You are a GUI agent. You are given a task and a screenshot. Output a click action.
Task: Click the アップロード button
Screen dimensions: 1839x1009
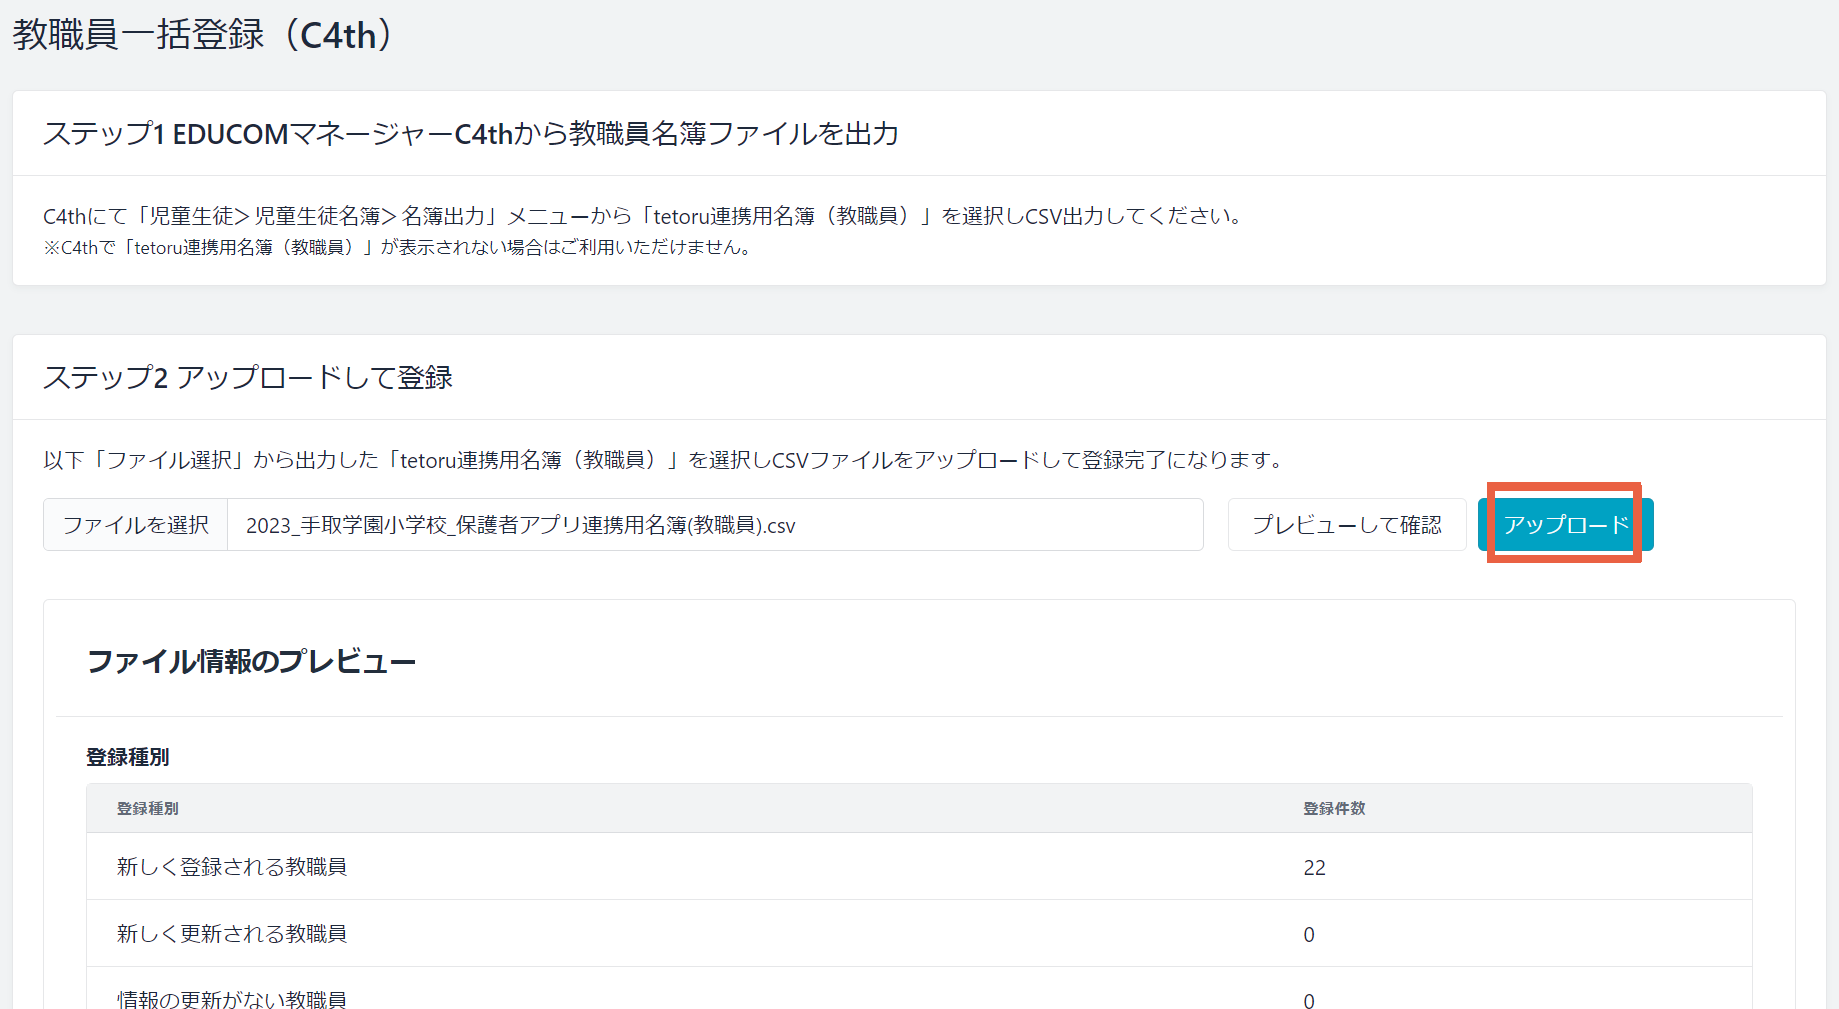click(1566, 525)
